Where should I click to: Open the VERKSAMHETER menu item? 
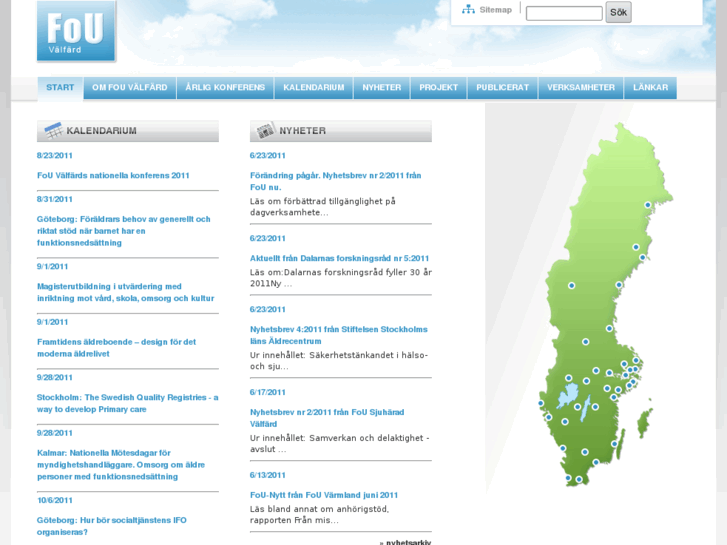[581, 88]
